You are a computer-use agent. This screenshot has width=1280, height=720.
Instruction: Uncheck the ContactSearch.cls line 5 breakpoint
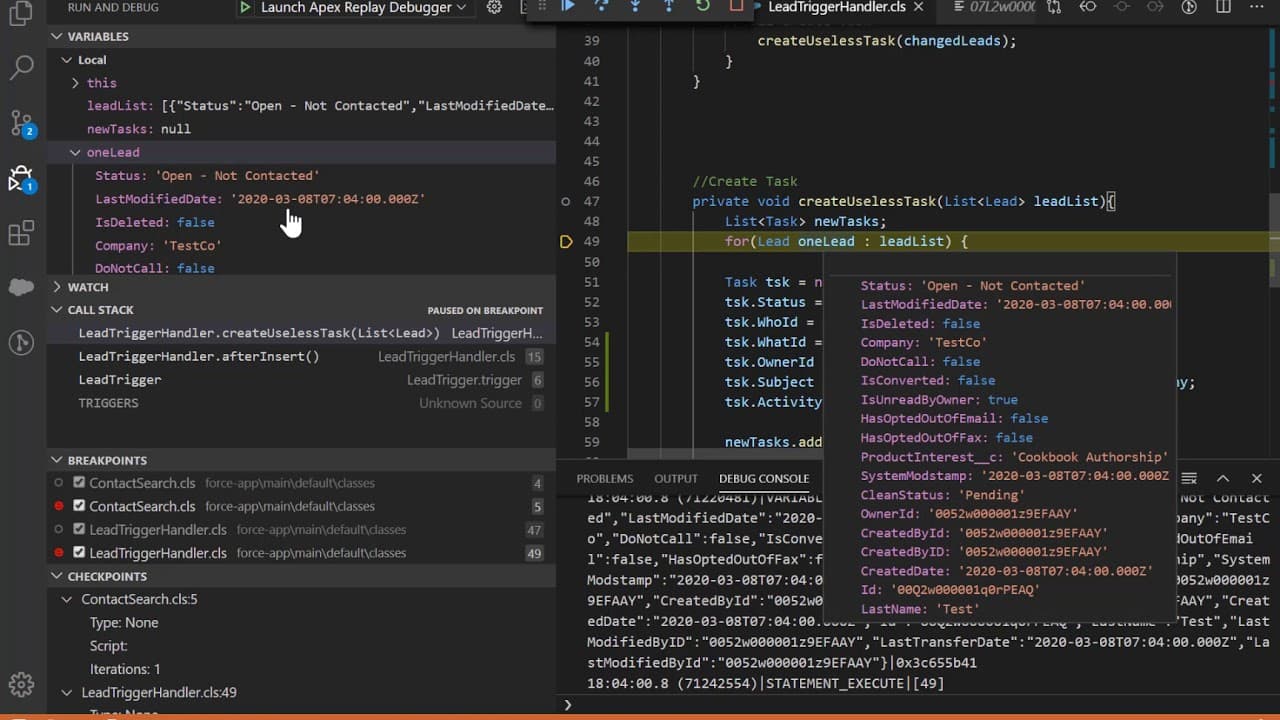point(80,506)
